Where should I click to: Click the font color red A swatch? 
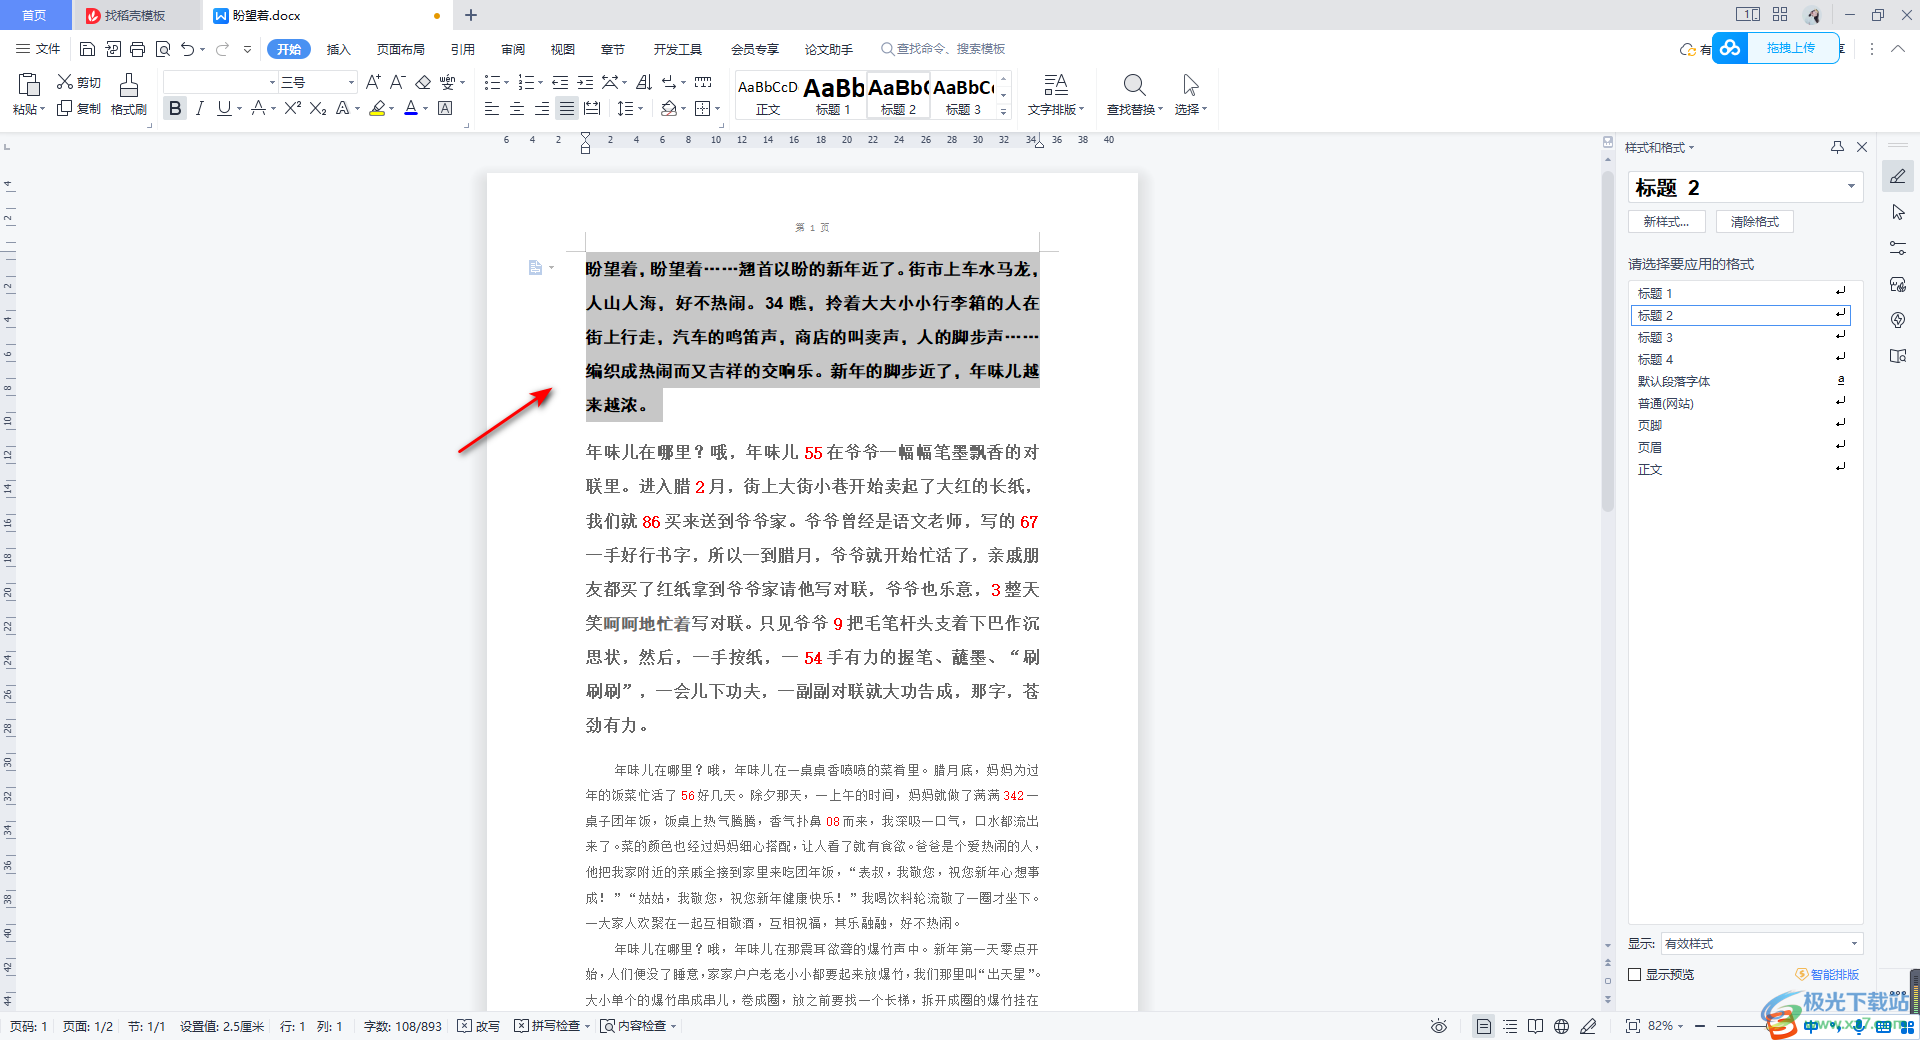(x=410, y=108)
